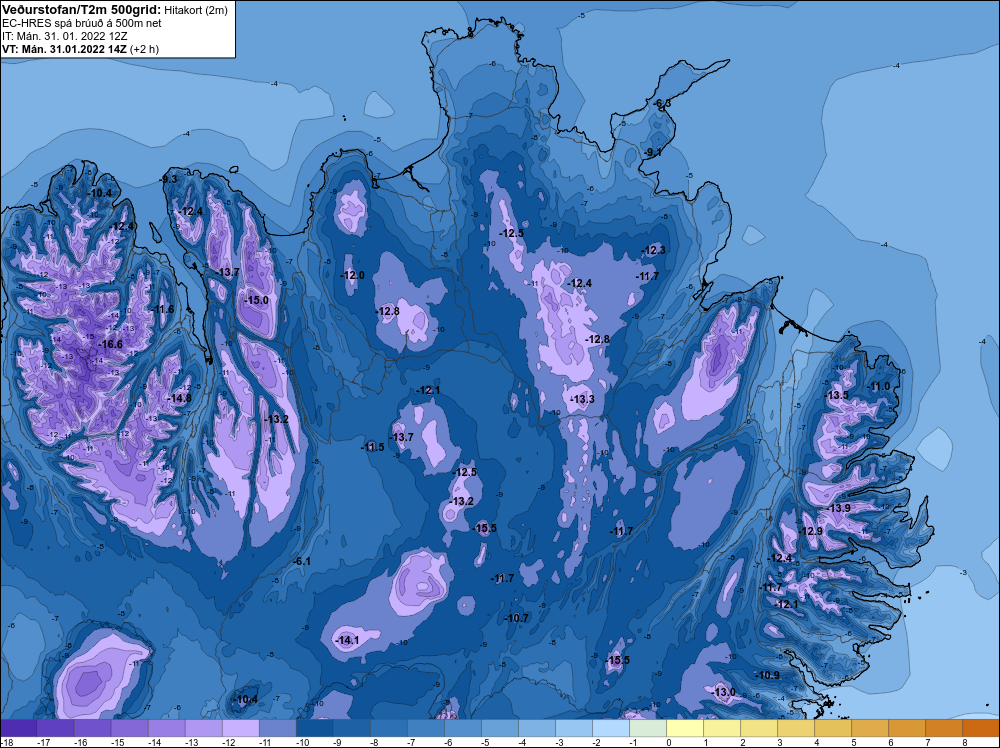Click the temperature value -16.6 on the map
1000x748 pixels.
tap(110, 344)
